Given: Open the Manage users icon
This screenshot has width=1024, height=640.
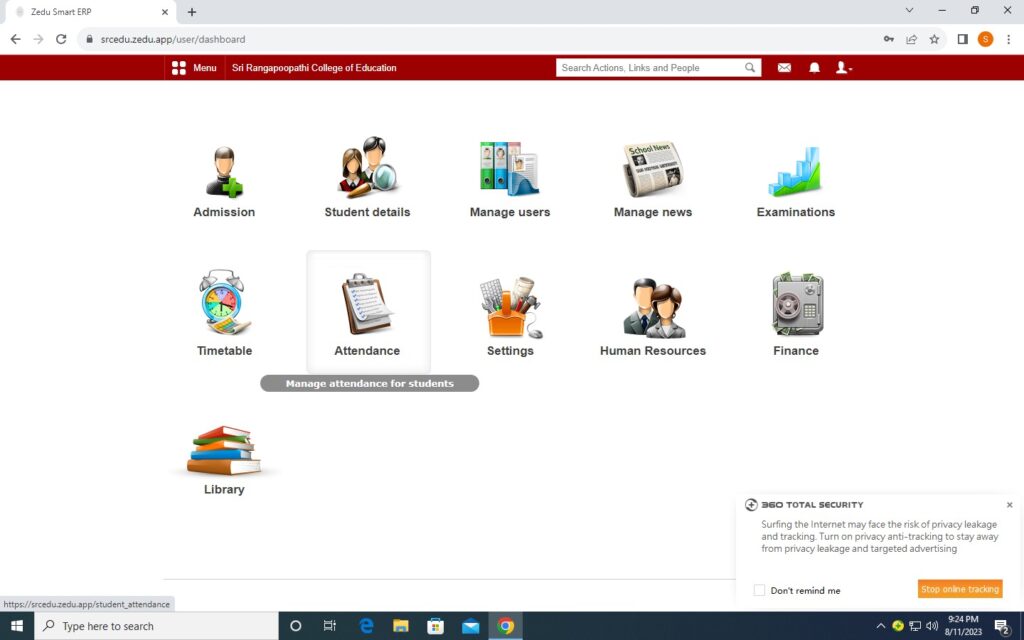Looking at the screenshot, I should pos(509,168).
